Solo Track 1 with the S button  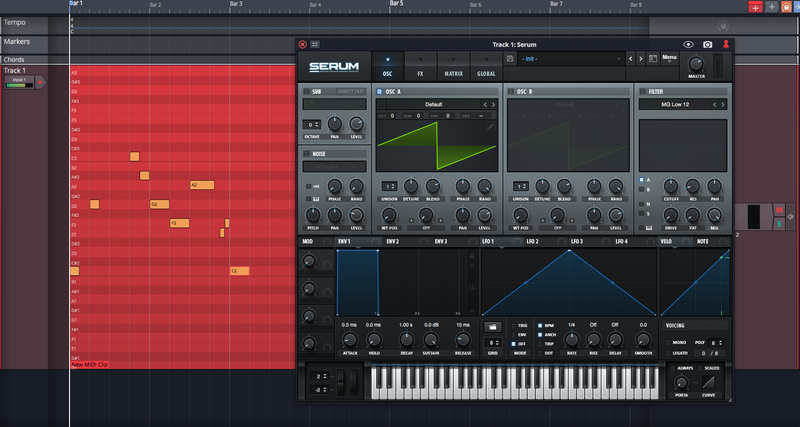[779, 223]
